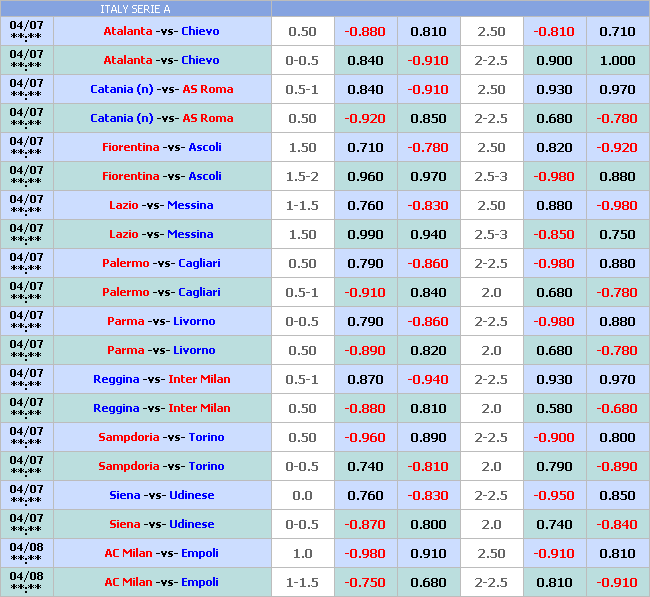Click Empoli in the 1.0 handicap row
This screenshot has width=650, height=597.
click(198, 554)
